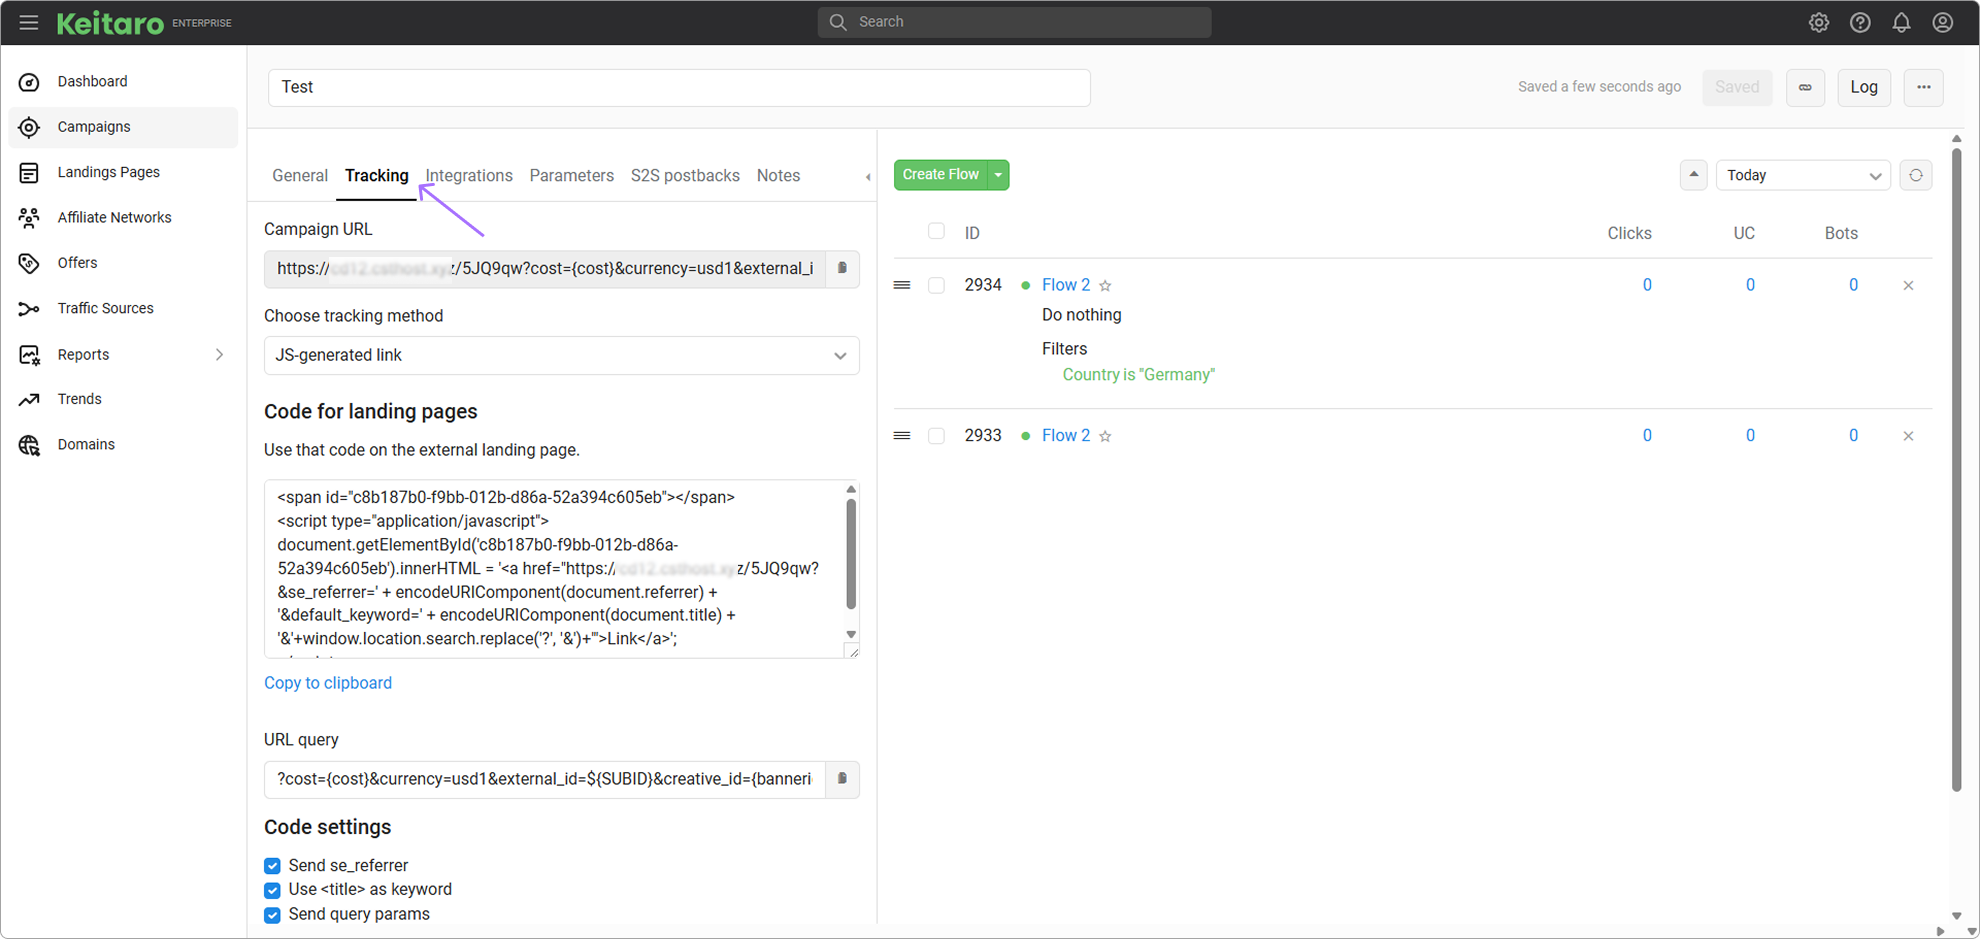Select the Tracking tab
The height and width of the screenshot is (939, 1980).
(377, 176)
